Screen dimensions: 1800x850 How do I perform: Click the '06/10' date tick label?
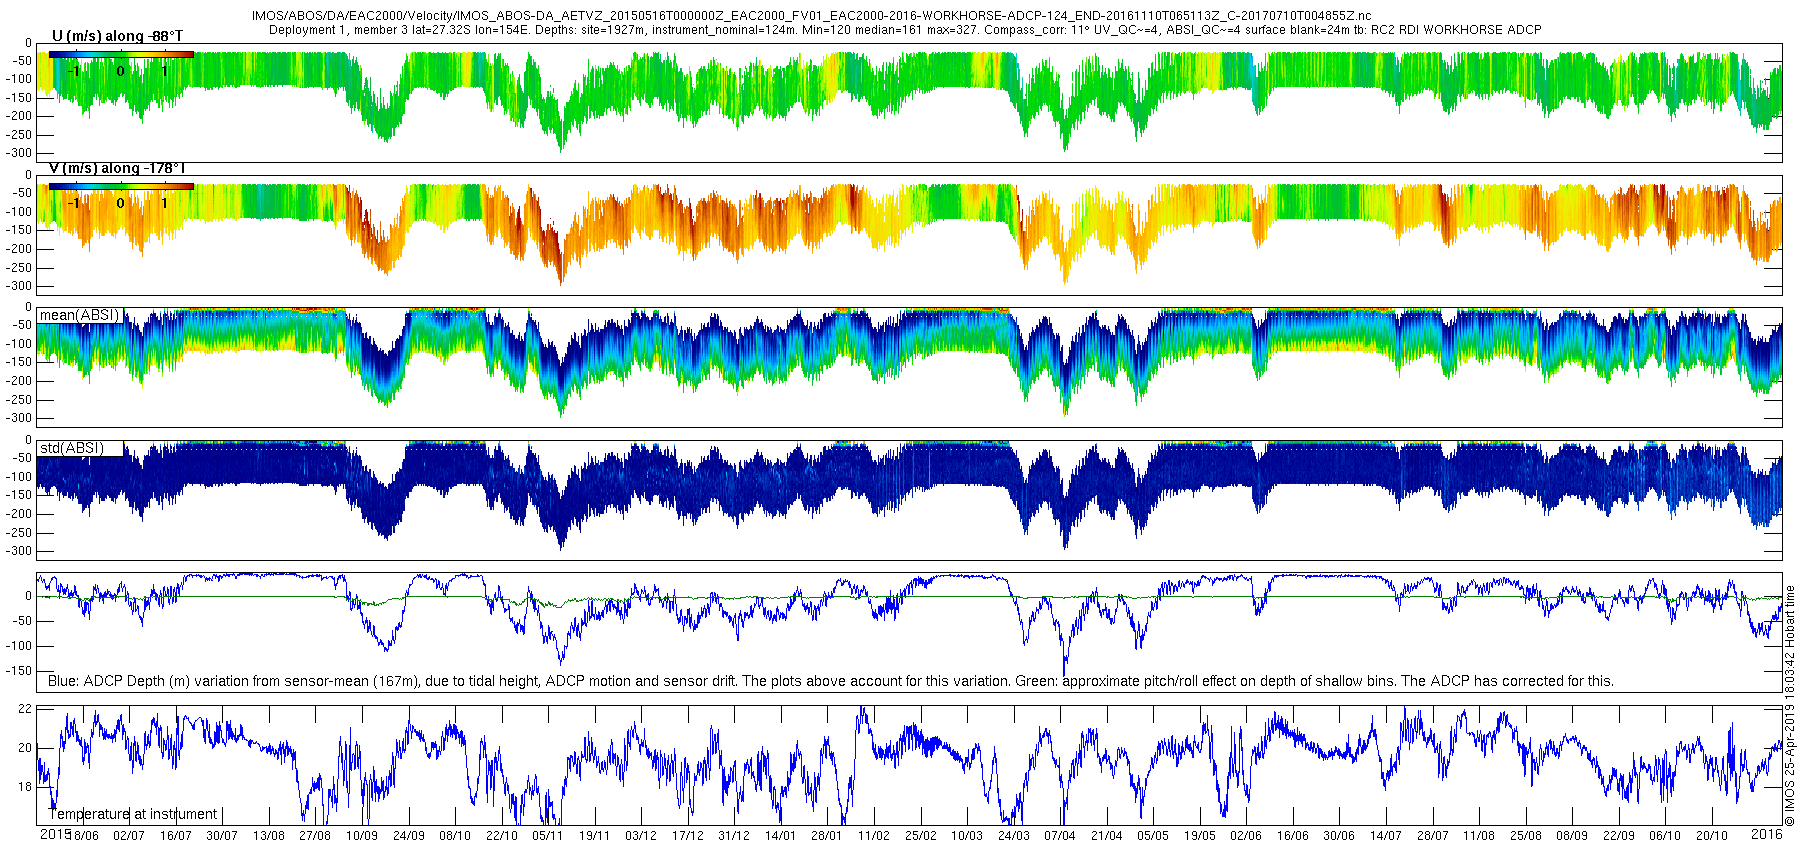coord(1664,836)
